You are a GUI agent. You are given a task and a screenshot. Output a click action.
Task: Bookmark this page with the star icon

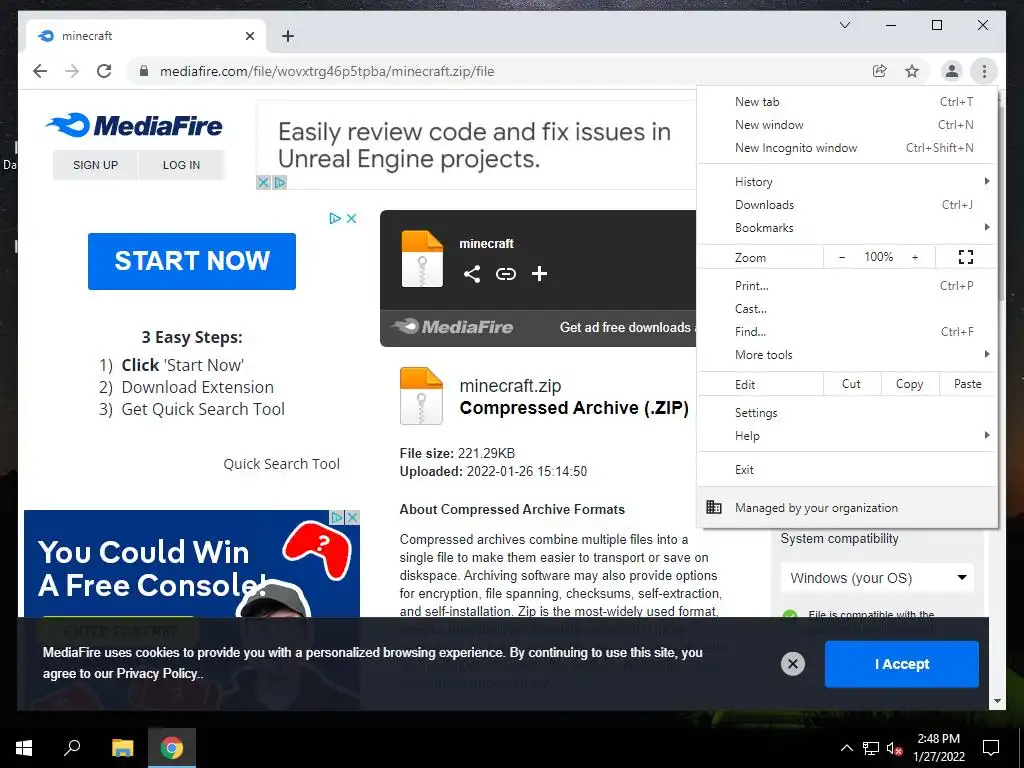click(912, 71)
